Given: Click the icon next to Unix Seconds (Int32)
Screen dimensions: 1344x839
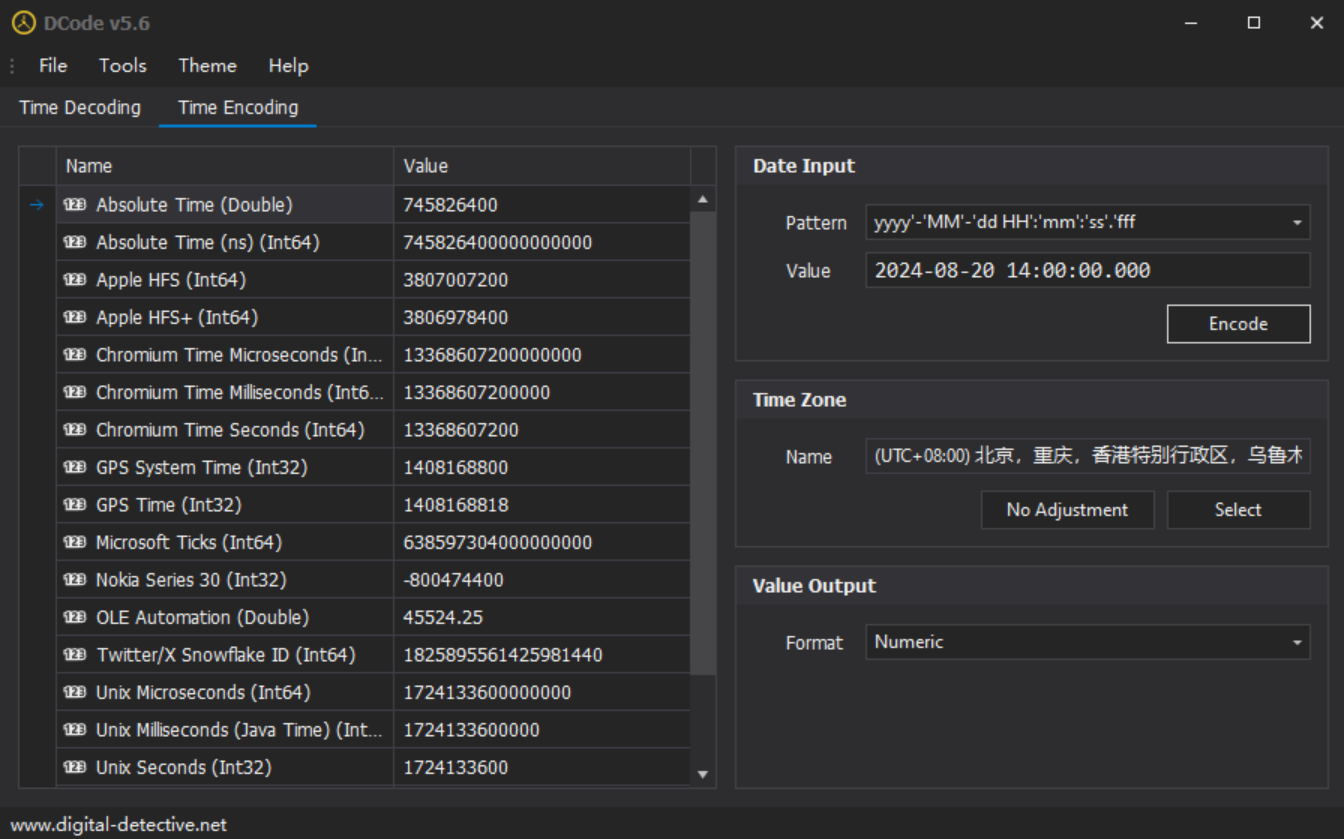Looking at the screenshot, I should (75, 768).
